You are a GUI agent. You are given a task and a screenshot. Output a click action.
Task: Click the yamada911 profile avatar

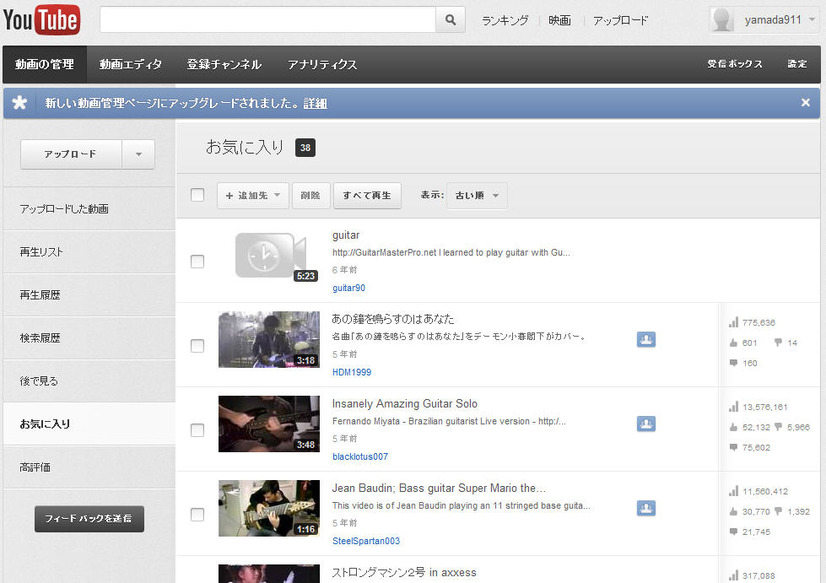(x=722, y=20)
